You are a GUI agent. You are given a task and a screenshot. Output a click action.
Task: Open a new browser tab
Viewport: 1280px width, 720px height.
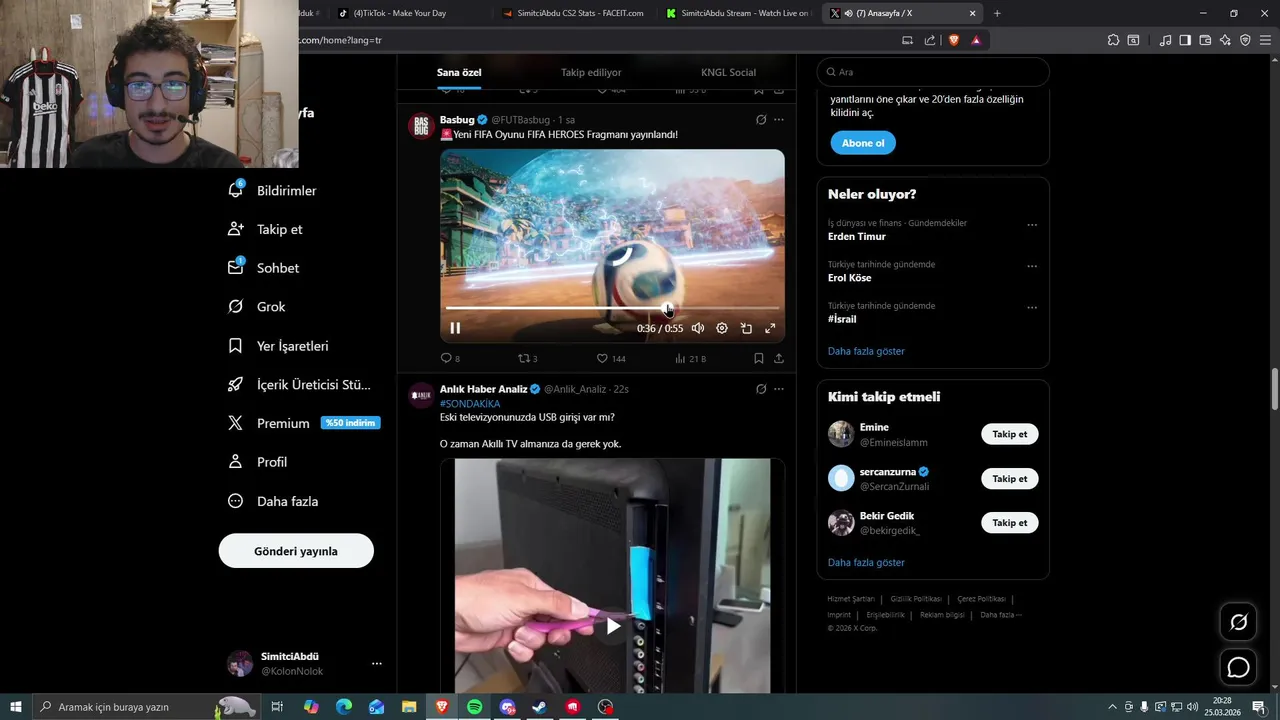(997, 13)
